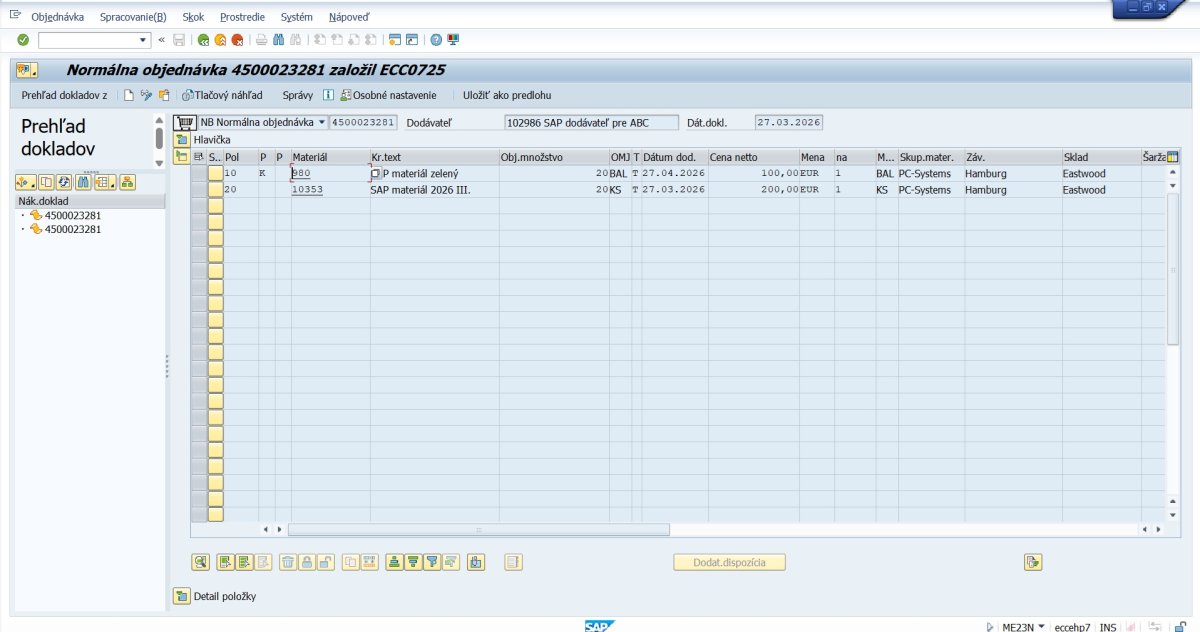Screen dimensions: 1200x632
Task: Click the shopping cart document icon
Action: pyautogui.click(x=184, y=123)
